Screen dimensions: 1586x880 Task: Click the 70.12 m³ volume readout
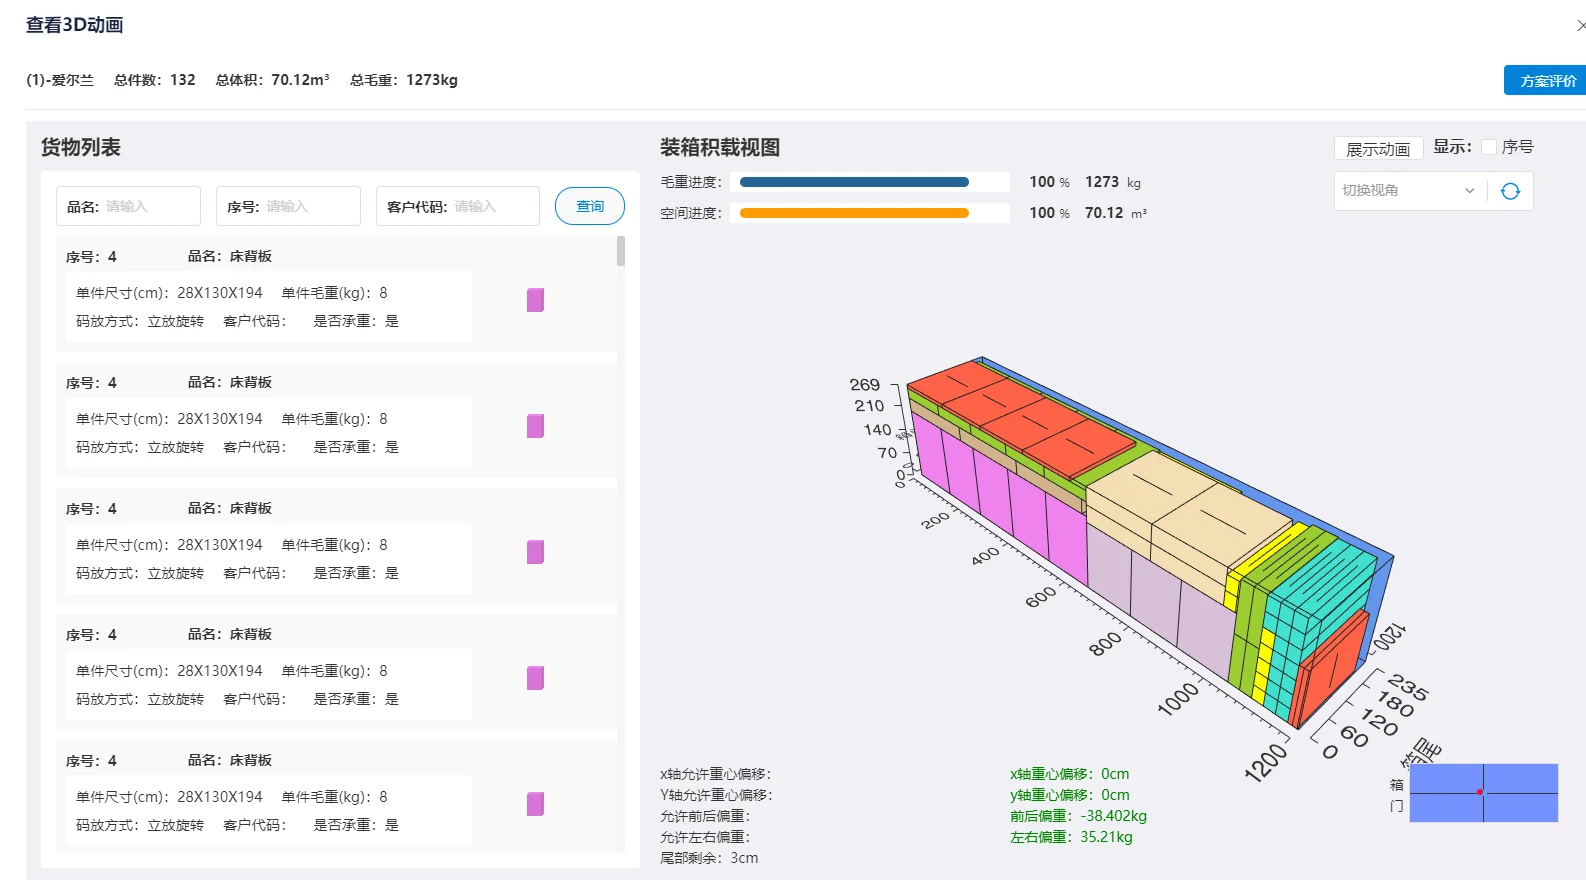click(1116, 213)
